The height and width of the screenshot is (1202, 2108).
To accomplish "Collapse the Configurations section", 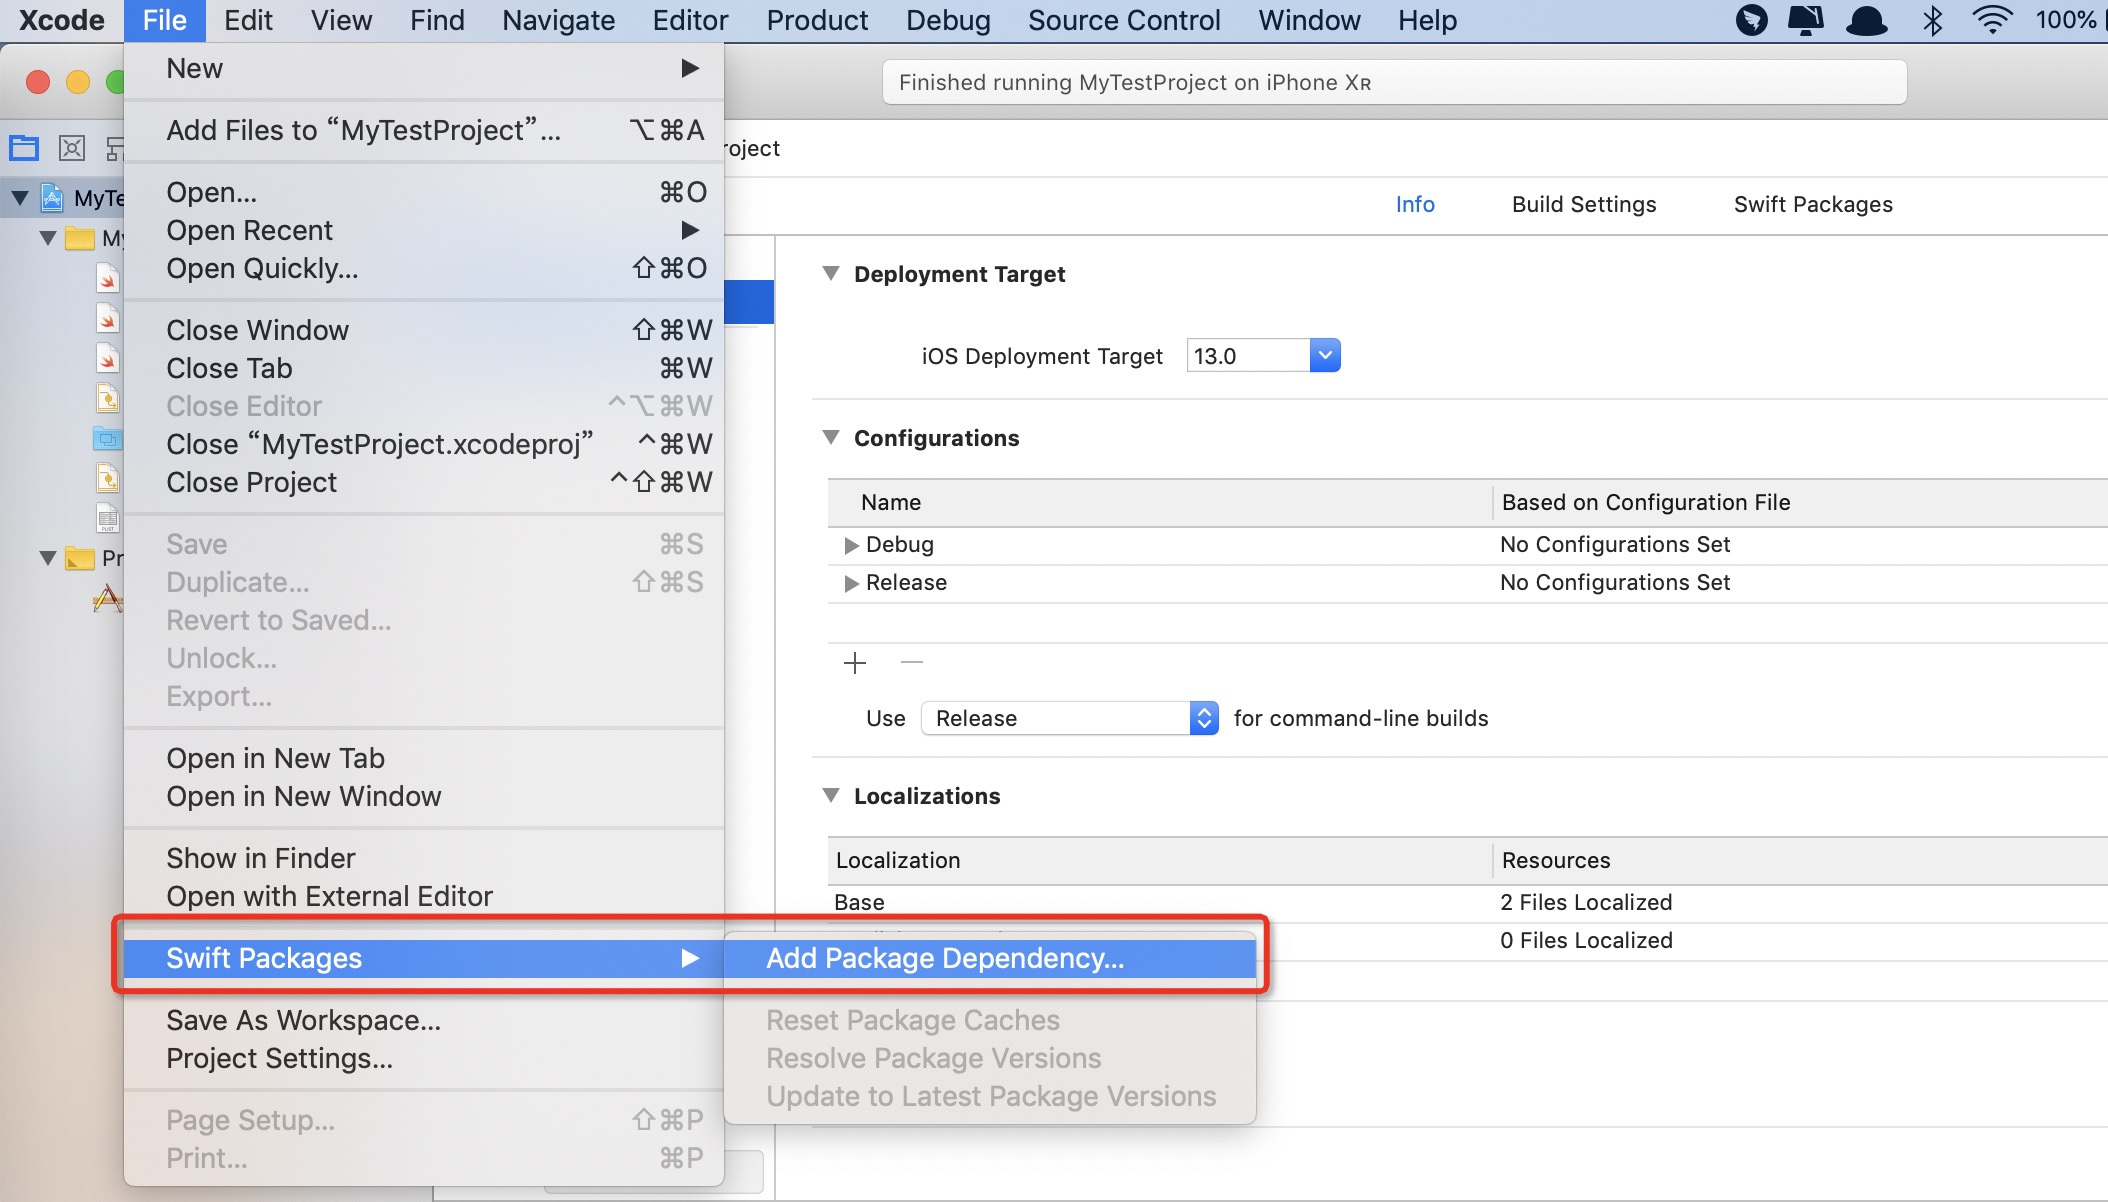I will point(830,437).
